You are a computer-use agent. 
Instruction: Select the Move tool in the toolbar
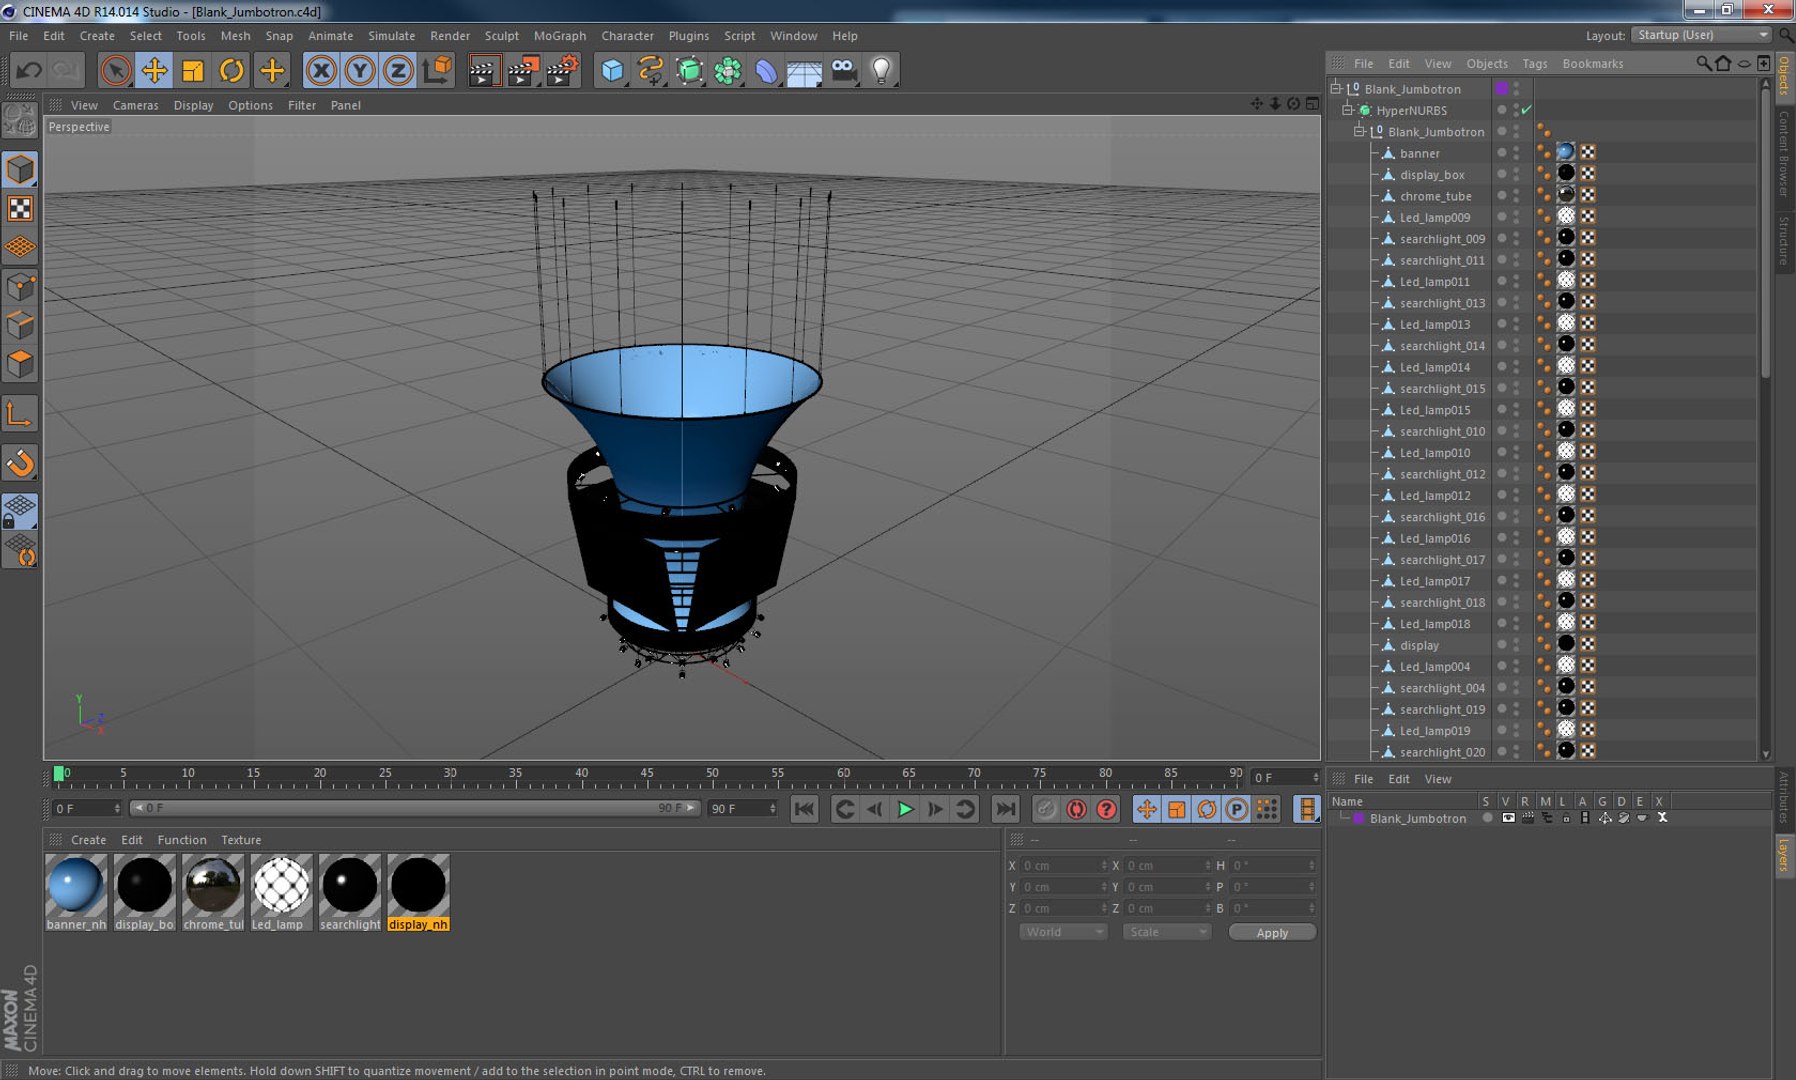point(154,70)
